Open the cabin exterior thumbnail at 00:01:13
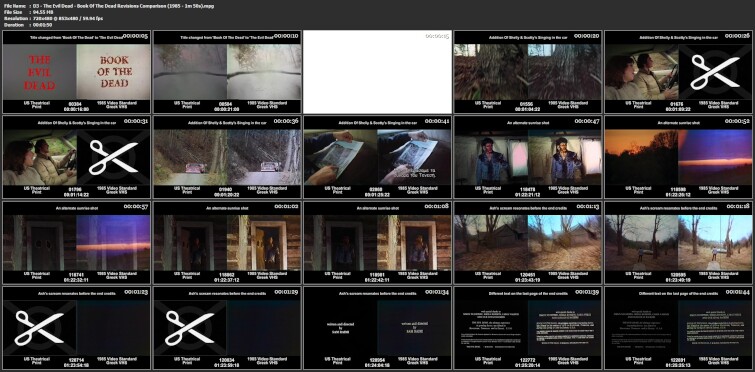This screenshot has height=372, width=755. click(x=528, y=243)
